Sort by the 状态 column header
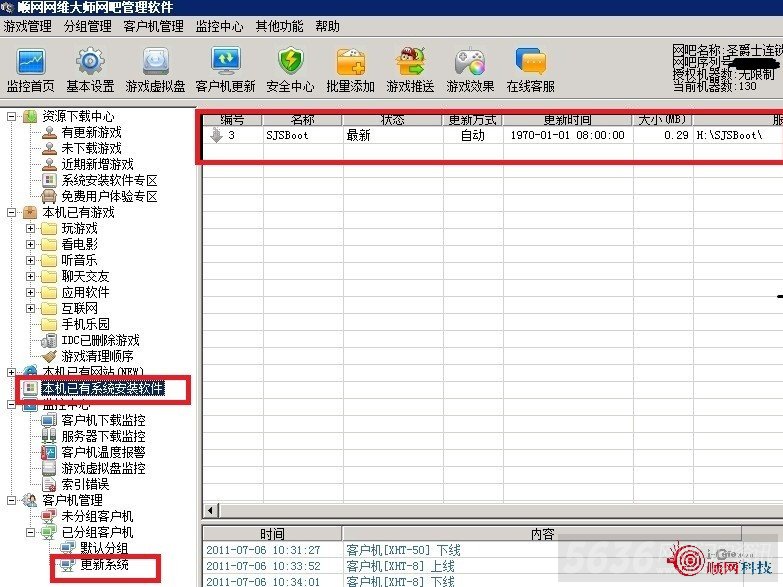783x587 pixels. [392, 120]
